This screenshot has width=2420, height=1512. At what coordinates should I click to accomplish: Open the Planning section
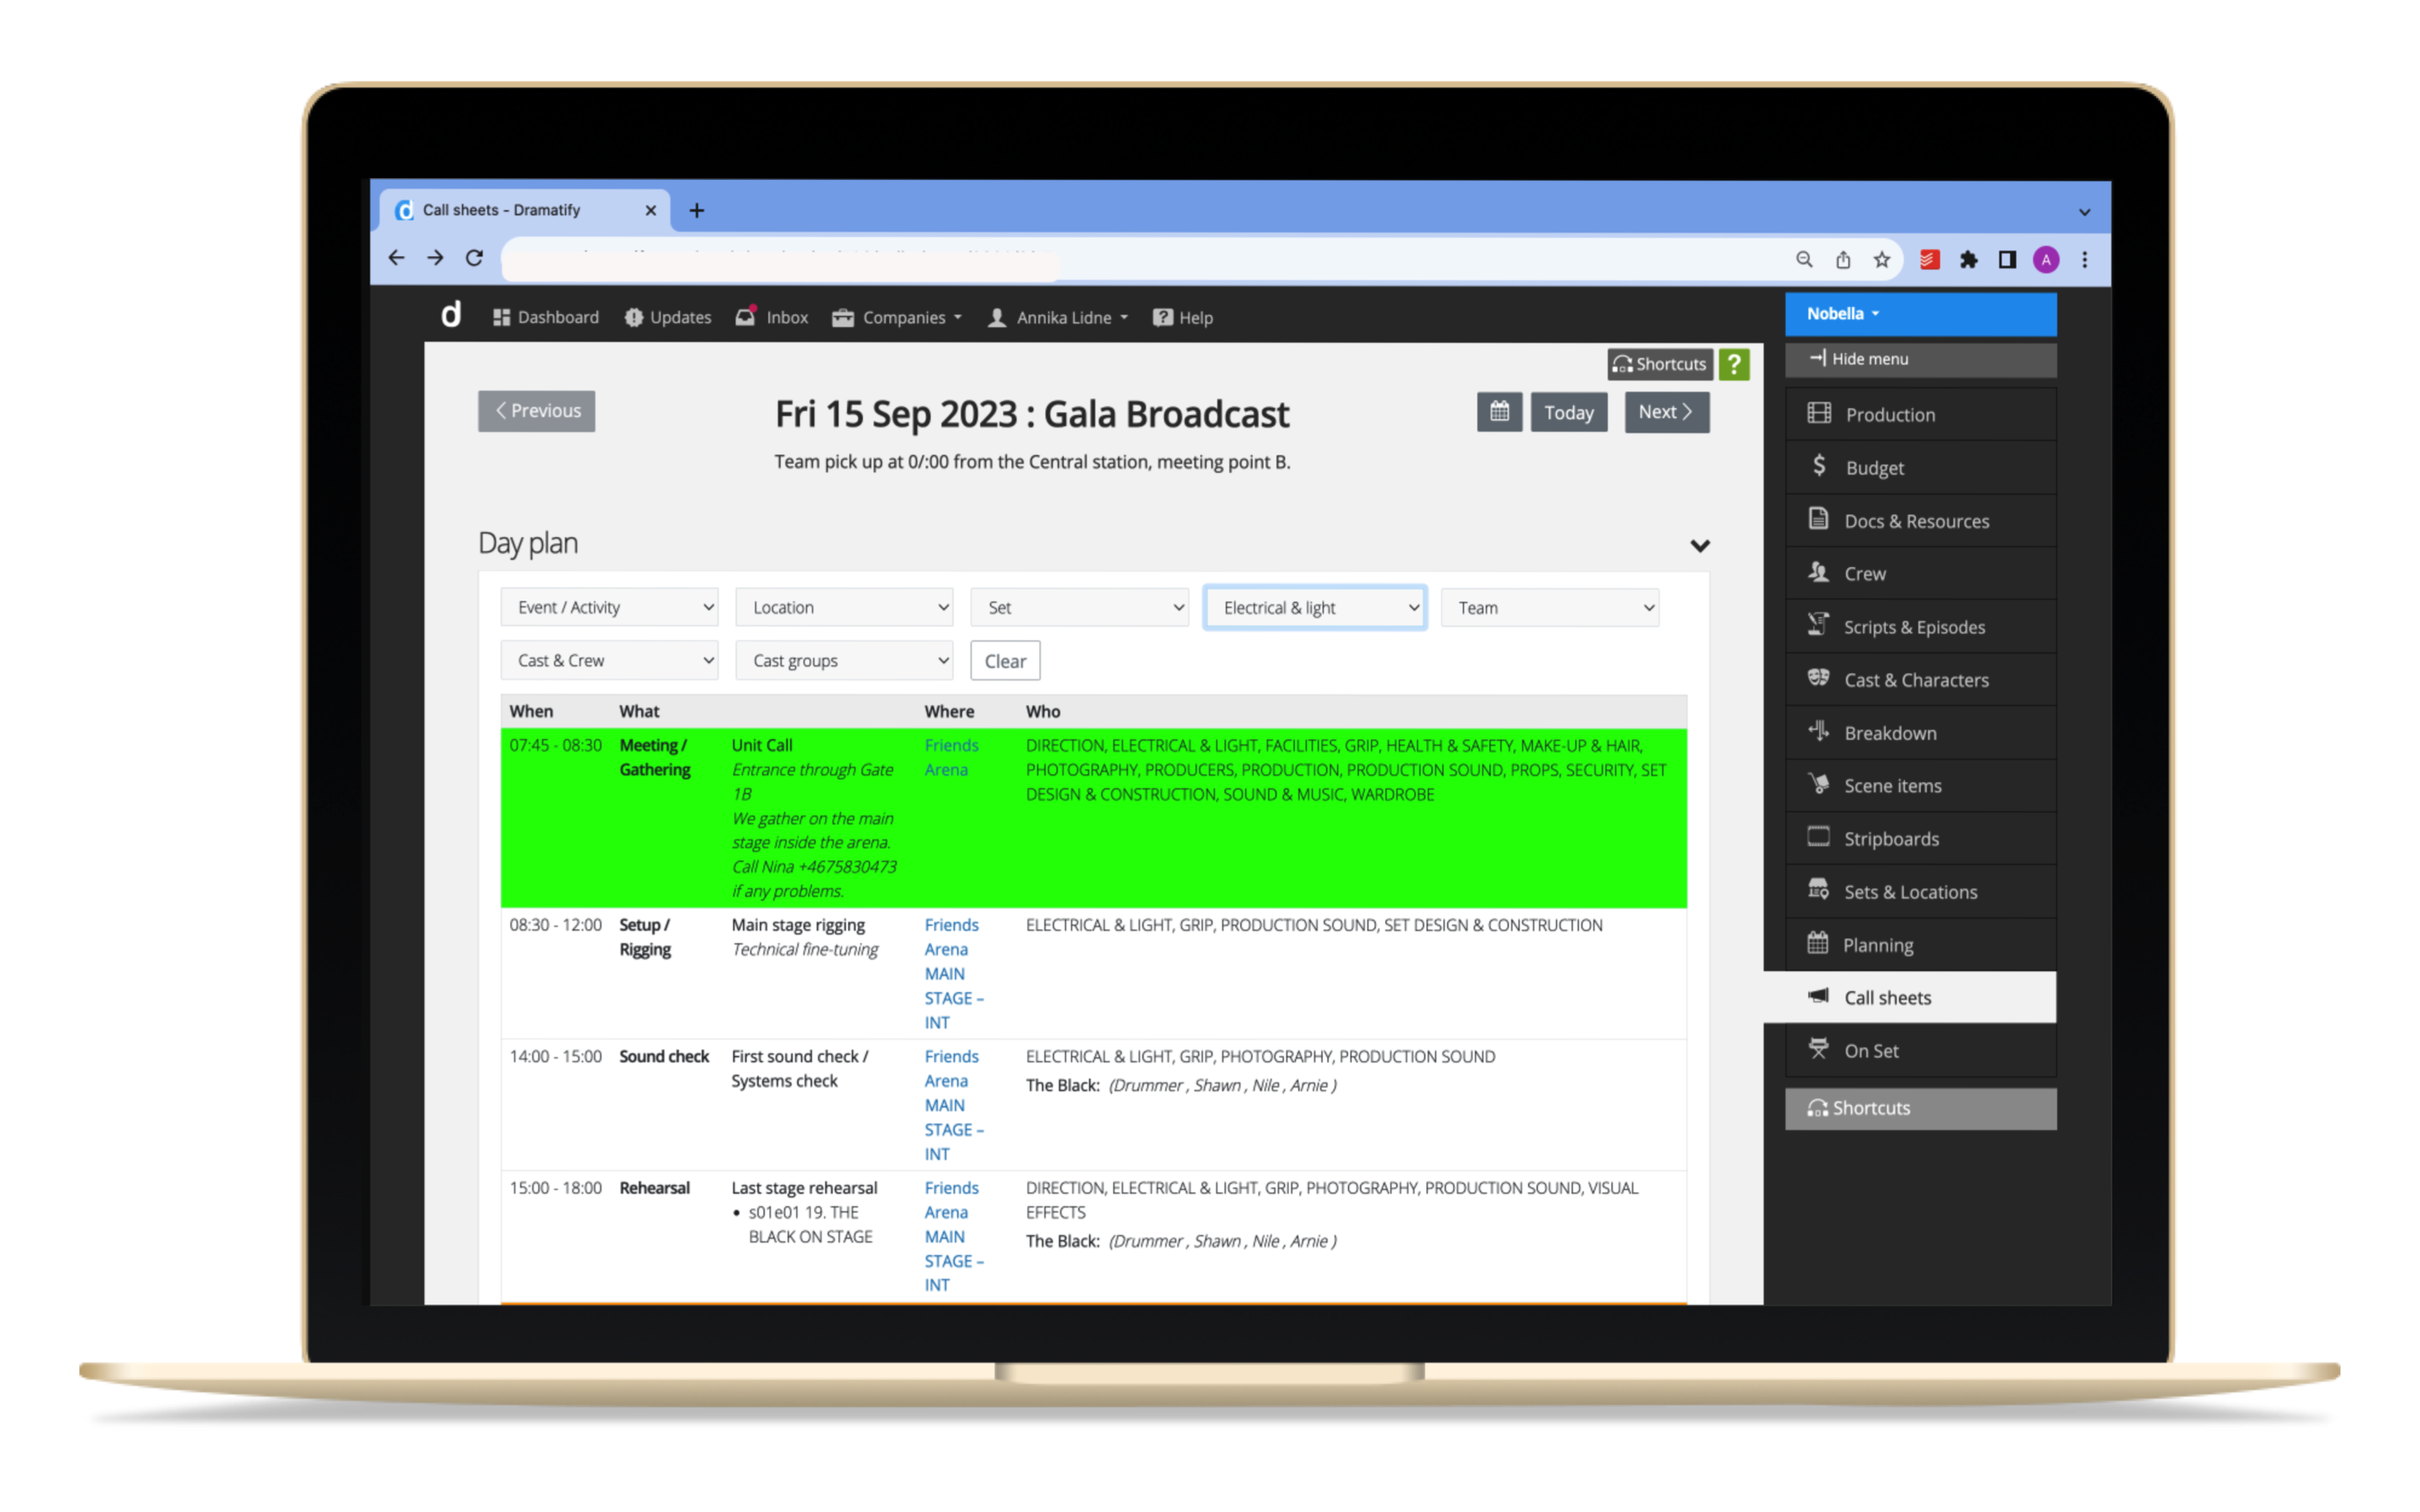(x=1880, y=944)
